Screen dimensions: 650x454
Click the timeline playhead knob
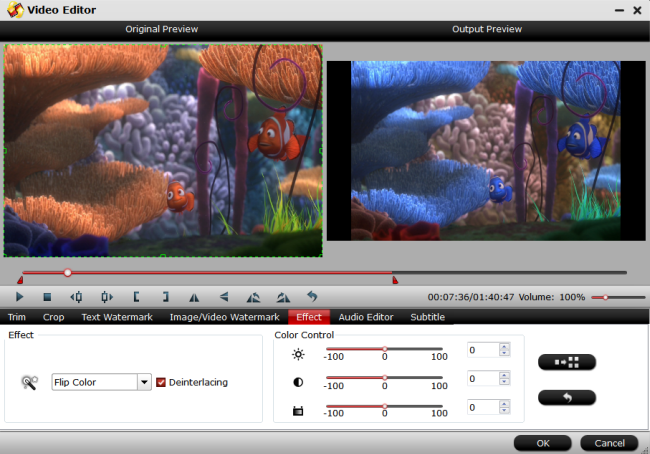click(68, 273)
